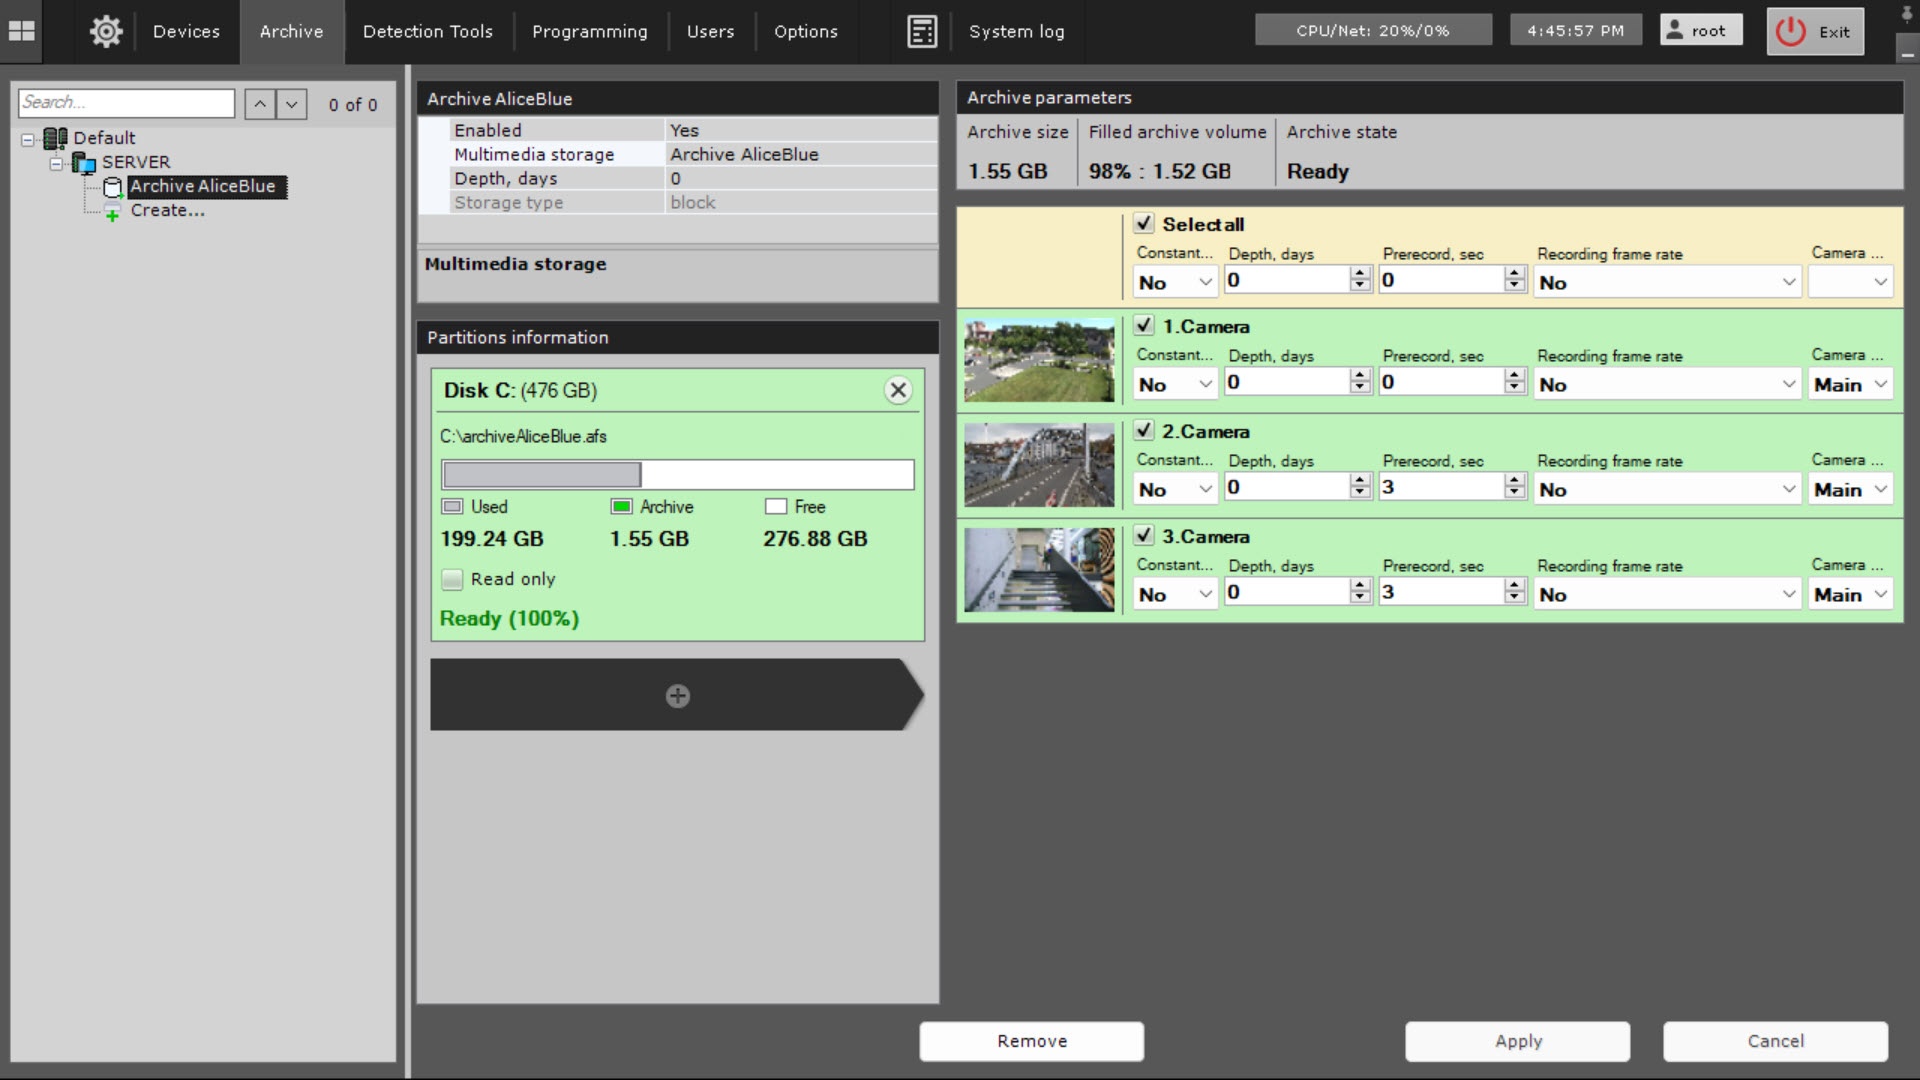Click the red Exit power icon
Screen dimensions: 1920x1080
1790,31
